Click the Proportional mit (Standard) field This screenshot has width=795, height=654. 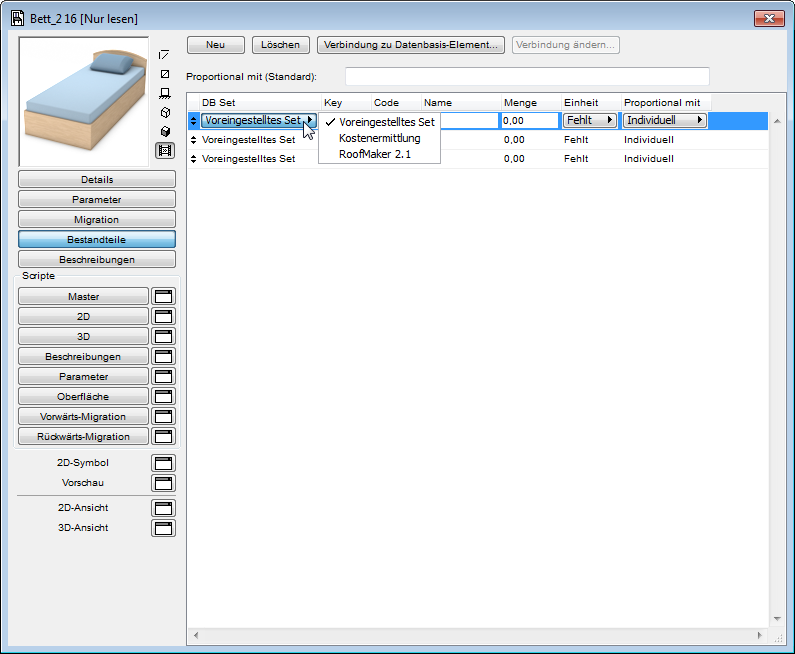(x=527, y=77)
